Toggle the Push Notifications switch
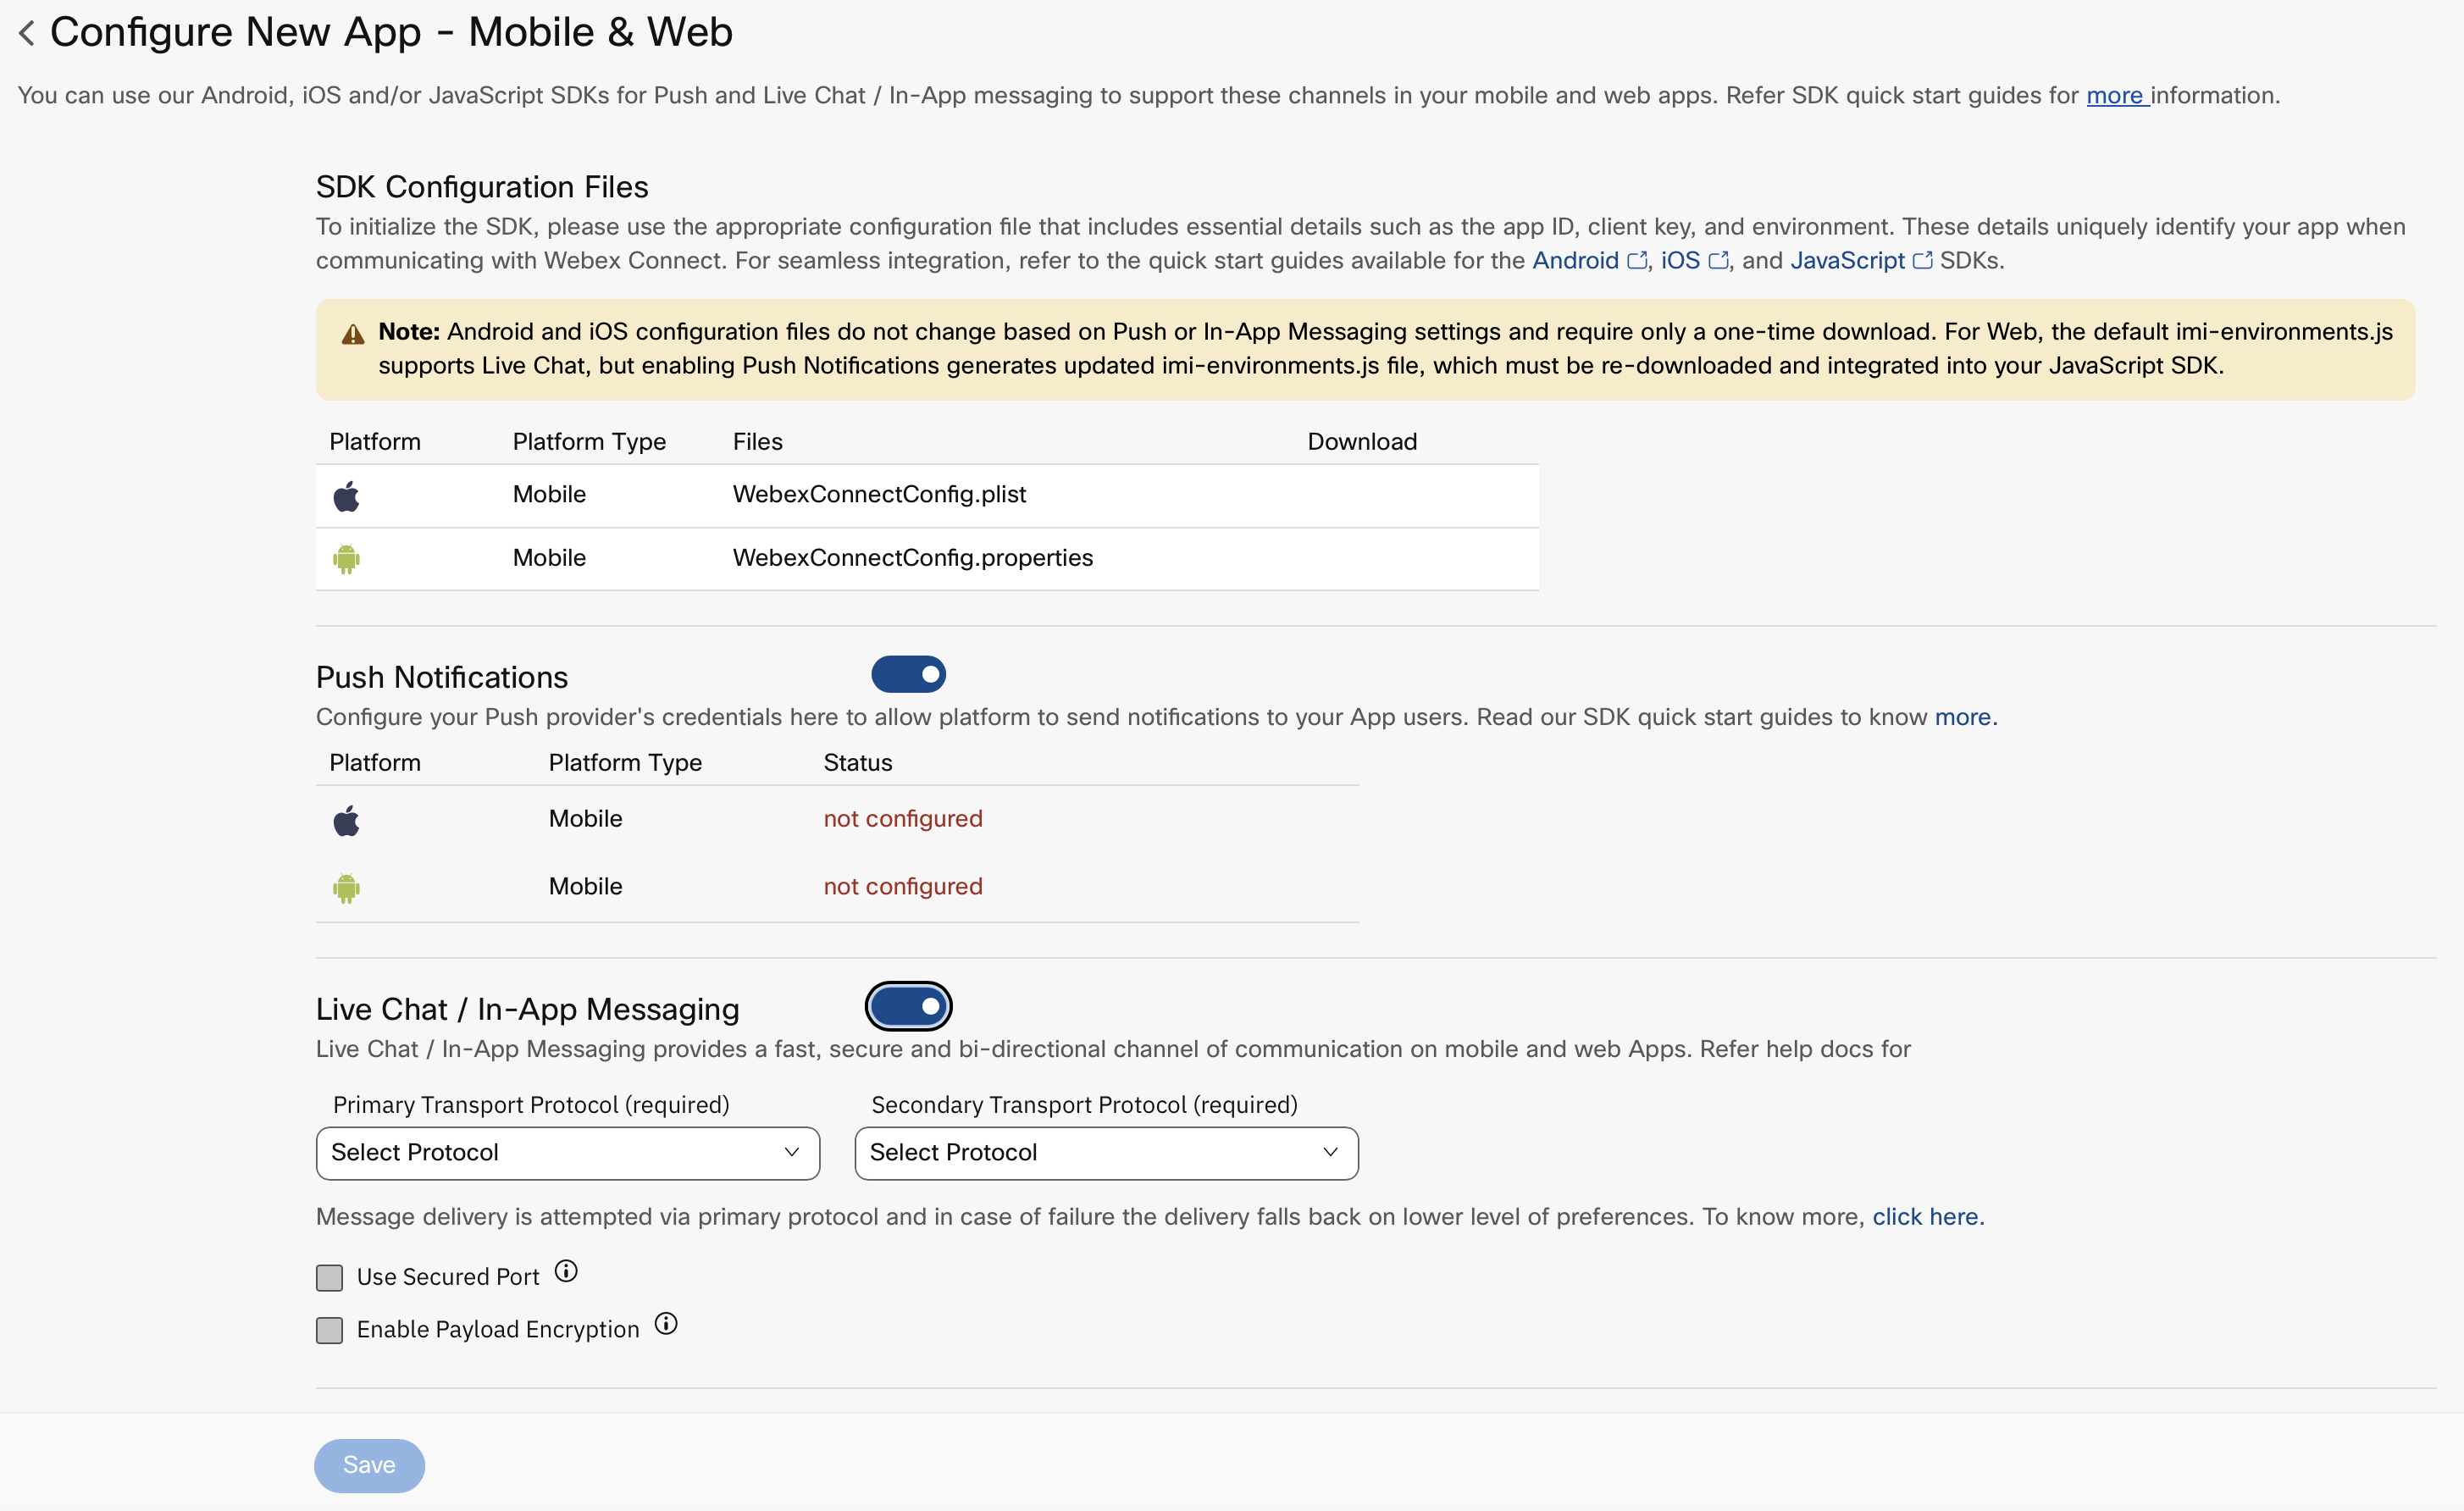The width and height of the screenshot is (2464, 1511). (908, 674)
